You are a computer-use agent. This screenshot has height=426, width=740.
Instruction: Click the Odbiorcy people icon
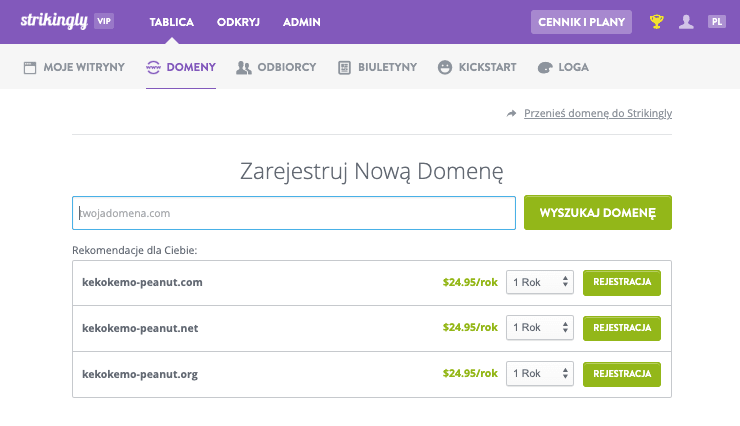pyautogui.click(x=244, y=67)
